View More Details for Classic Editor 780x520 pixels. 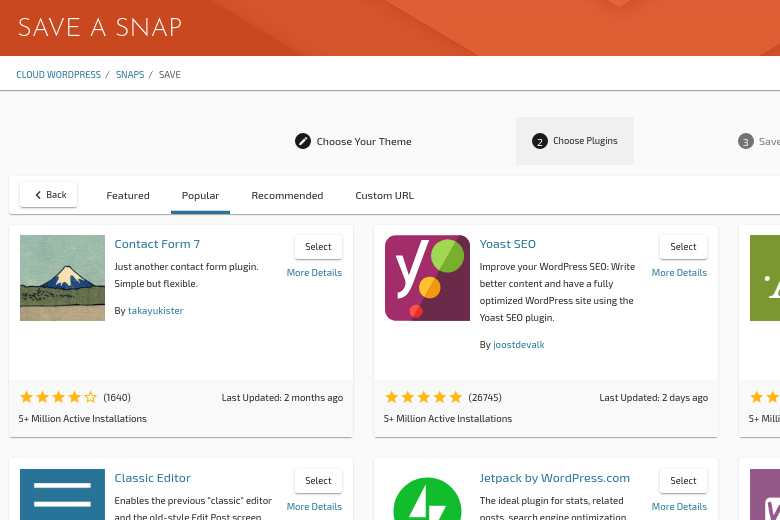314,507
